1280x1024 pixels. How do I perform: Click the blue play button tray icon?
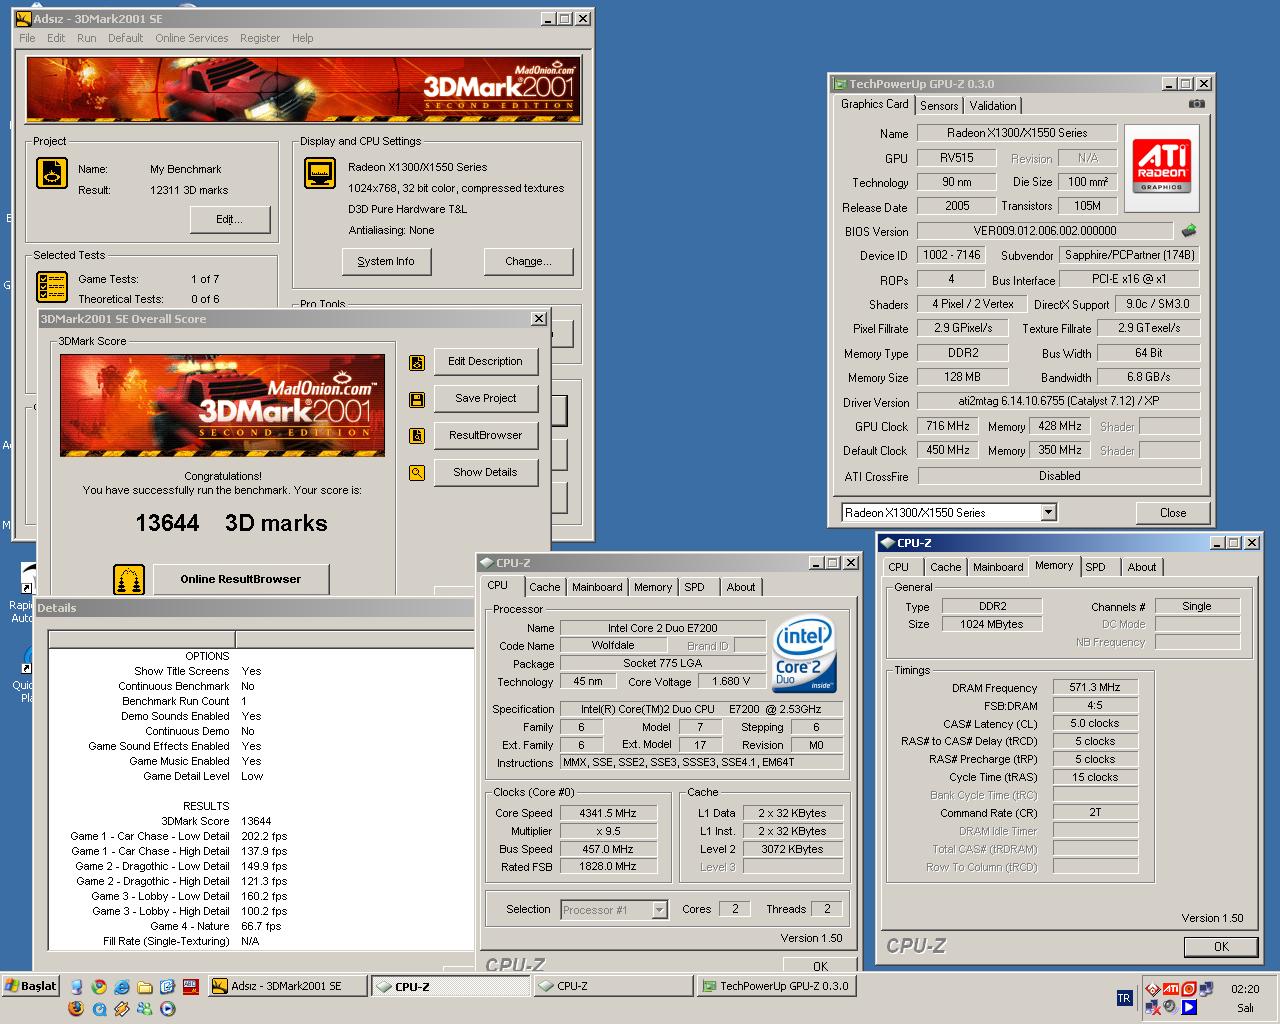(x=1189, y=1007)
